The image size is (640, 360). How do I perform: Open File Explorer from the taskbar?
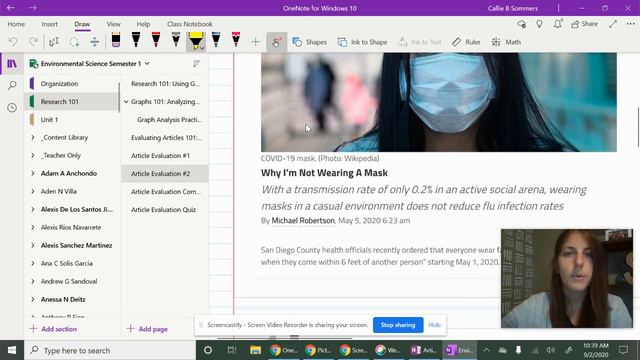tap(256, 350)
